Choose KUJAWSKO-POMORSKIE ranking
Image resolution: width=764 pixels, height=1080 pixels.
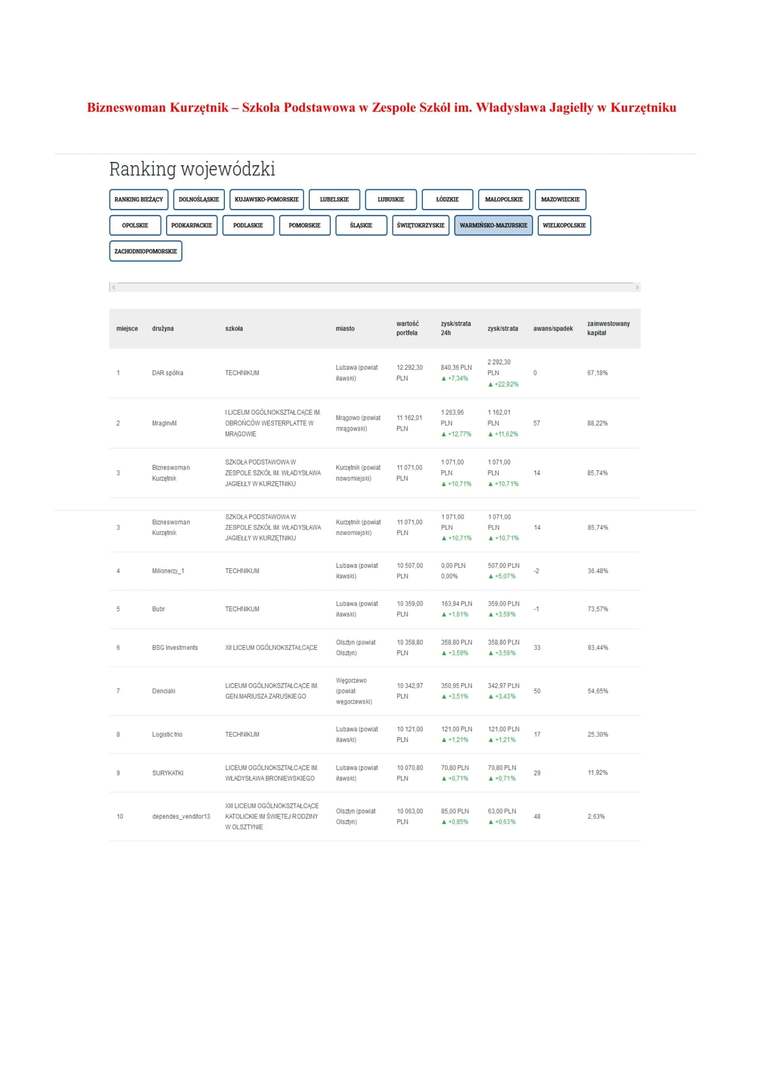pos(267,199)
